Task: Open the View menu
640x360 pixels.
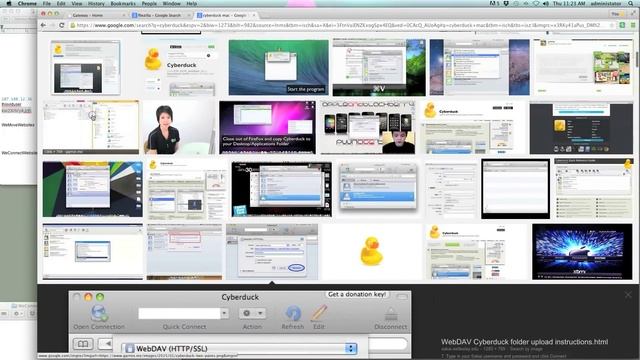Action: pos(77,3)
